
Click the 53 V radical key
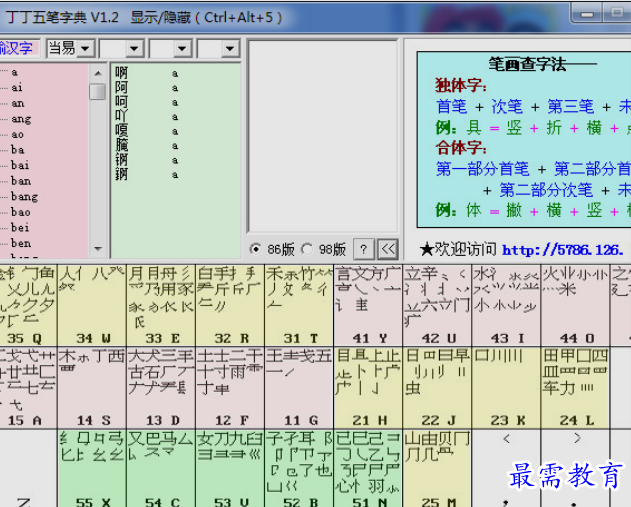230,468
